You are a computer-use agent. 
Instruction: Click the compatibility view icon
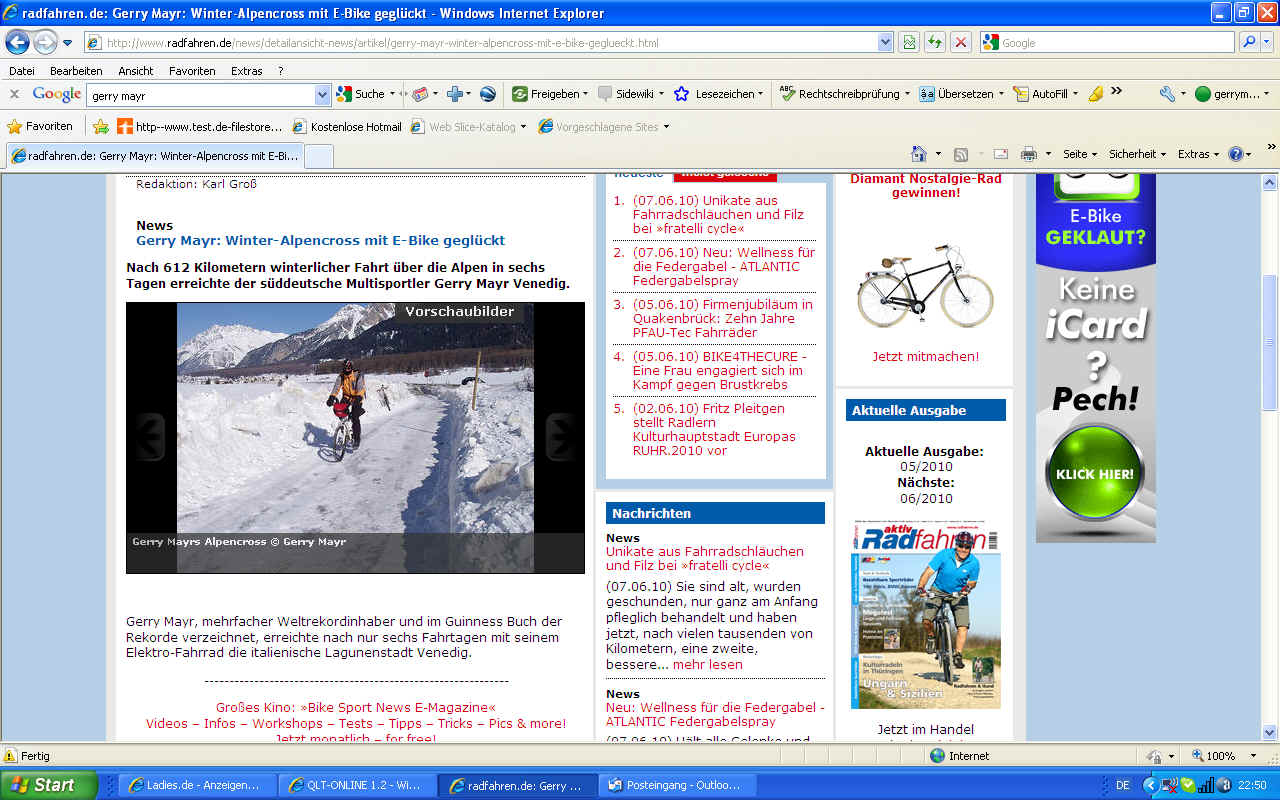909,42
